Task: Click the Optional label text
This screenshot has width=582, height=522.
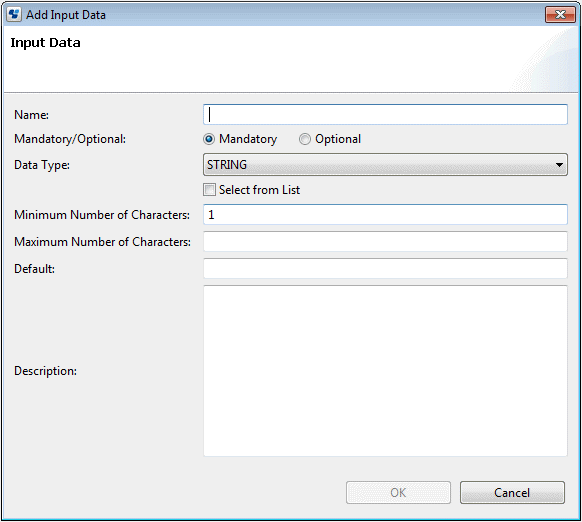Action: (338, 139)
